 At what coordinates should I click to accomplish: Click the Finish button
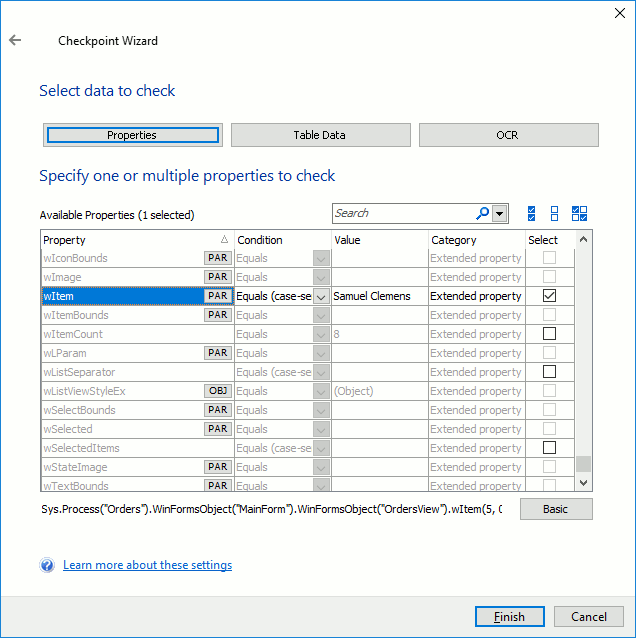(509, 616)
